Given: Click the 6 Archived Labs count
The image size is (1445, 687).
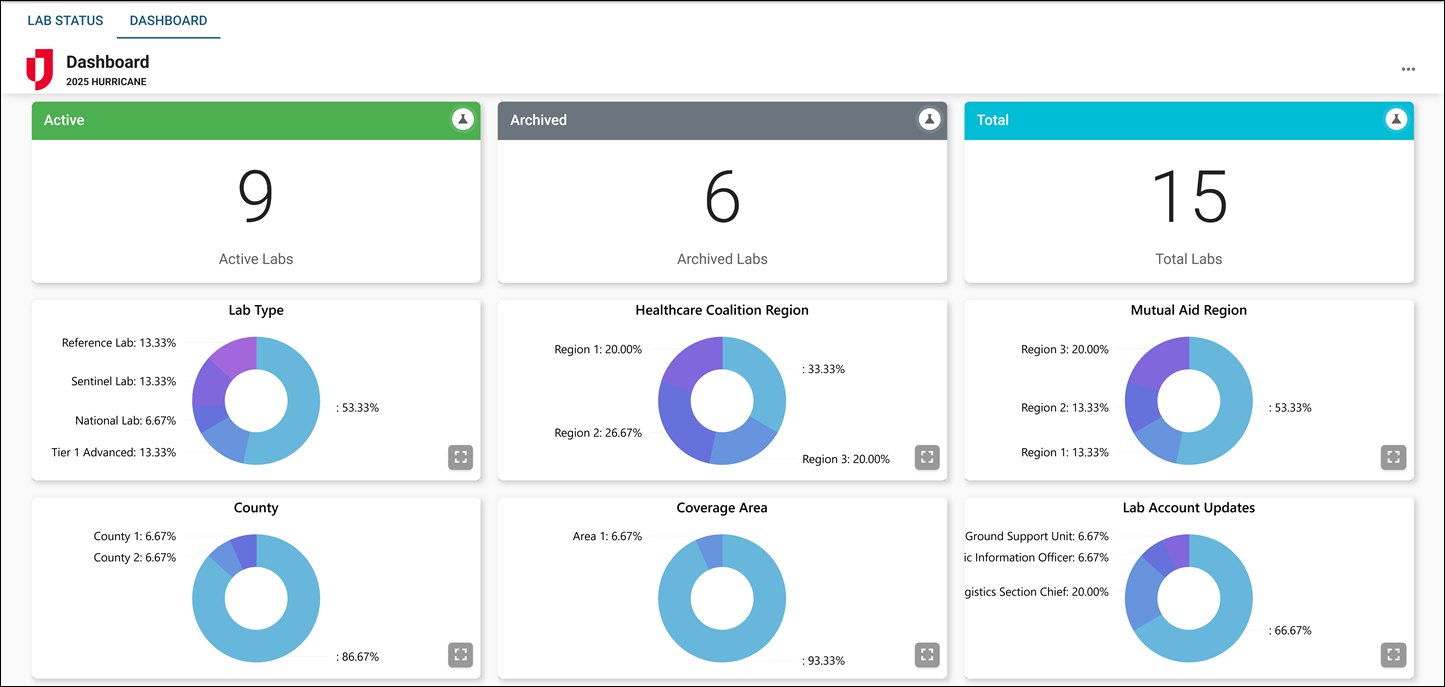Looking at the screenshot, I should click(x=722, y=197).
